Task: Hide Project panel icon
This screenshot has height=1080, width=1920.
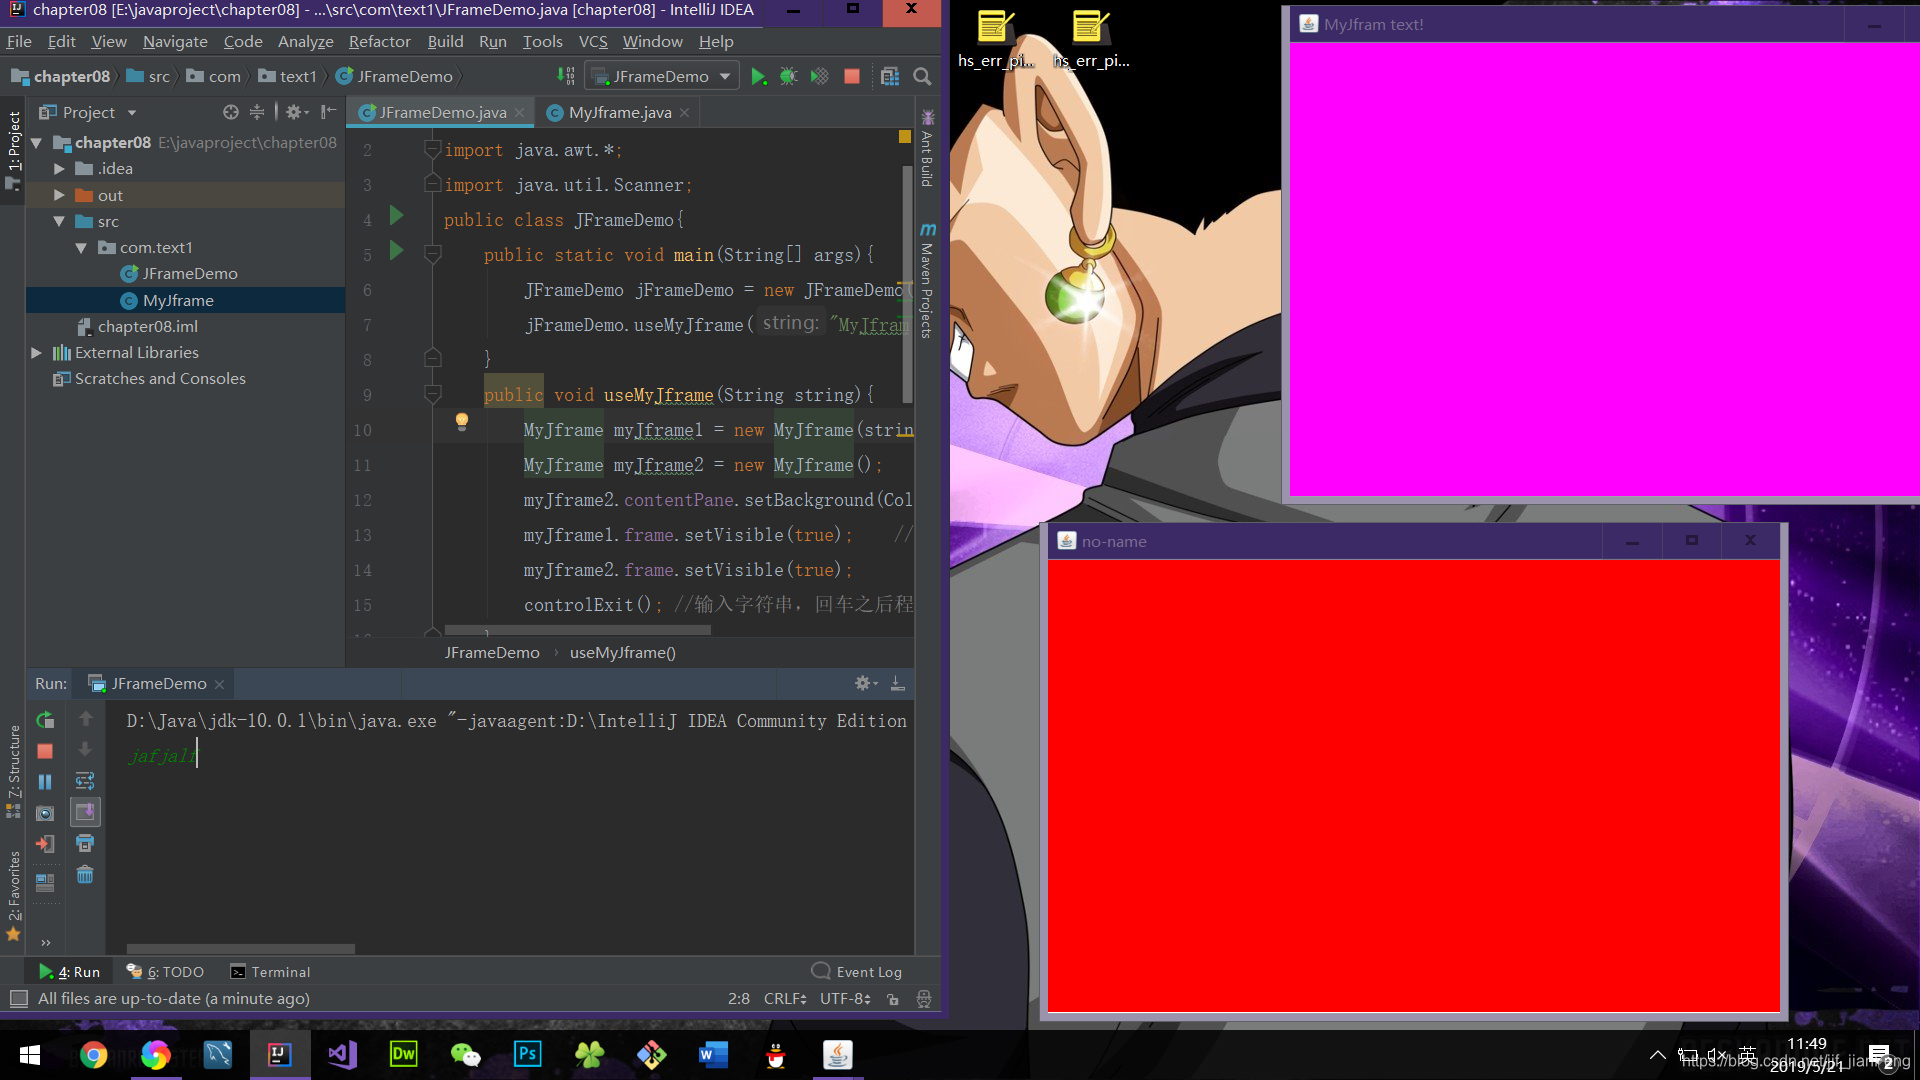Action: point(328,112)
